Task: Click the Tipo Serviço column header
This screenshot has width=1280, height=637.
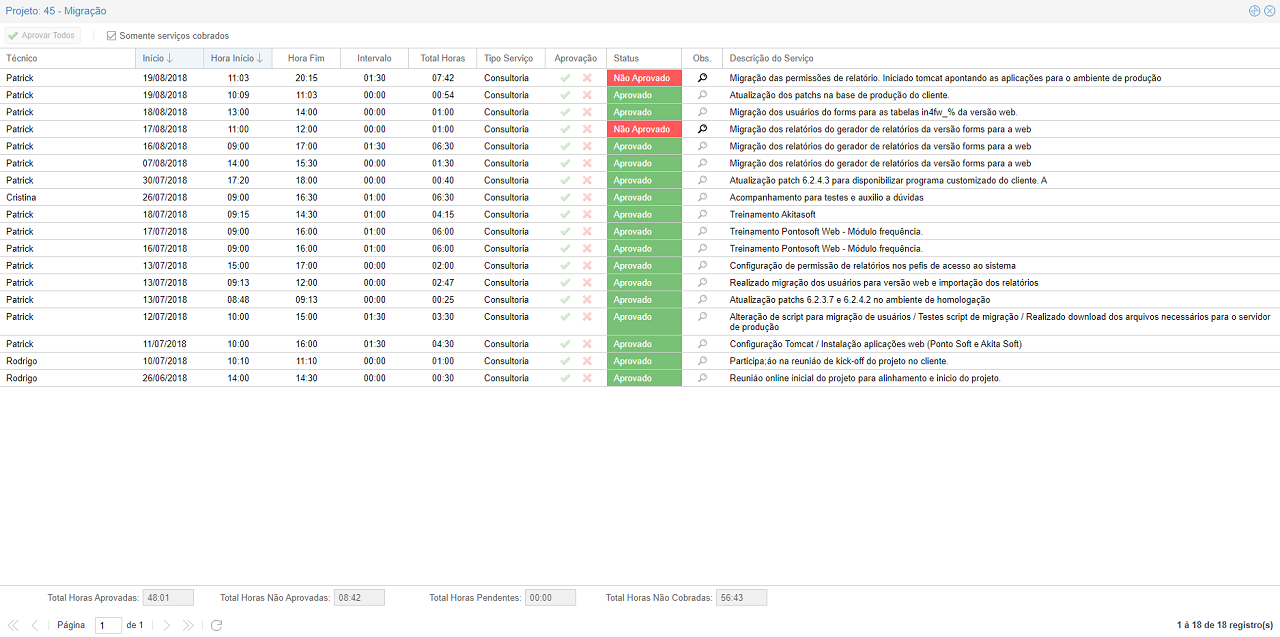Action: pyautogui.click(x=509, y=58)
